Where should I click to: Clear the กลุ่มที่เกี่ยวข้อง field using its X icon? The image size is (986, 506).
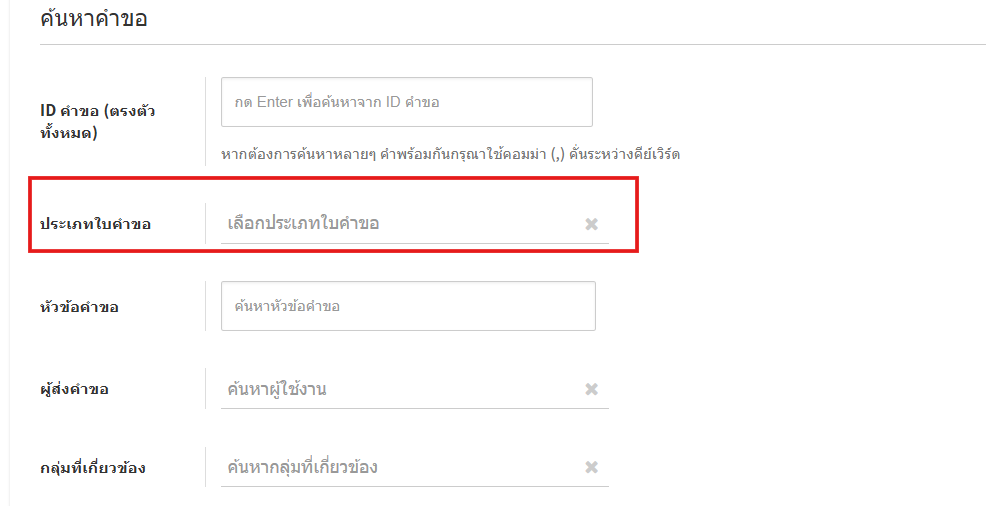click(591, 467)
